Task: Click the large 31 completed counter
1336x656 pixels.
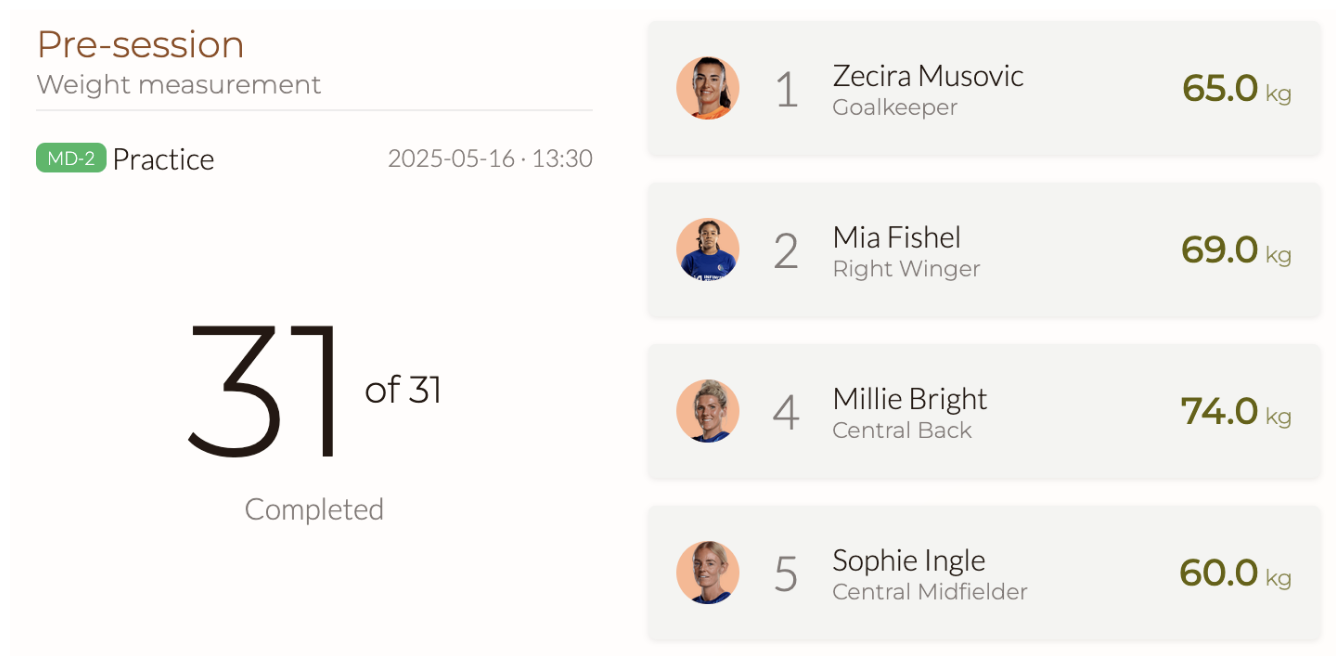Action: [264, 390]
